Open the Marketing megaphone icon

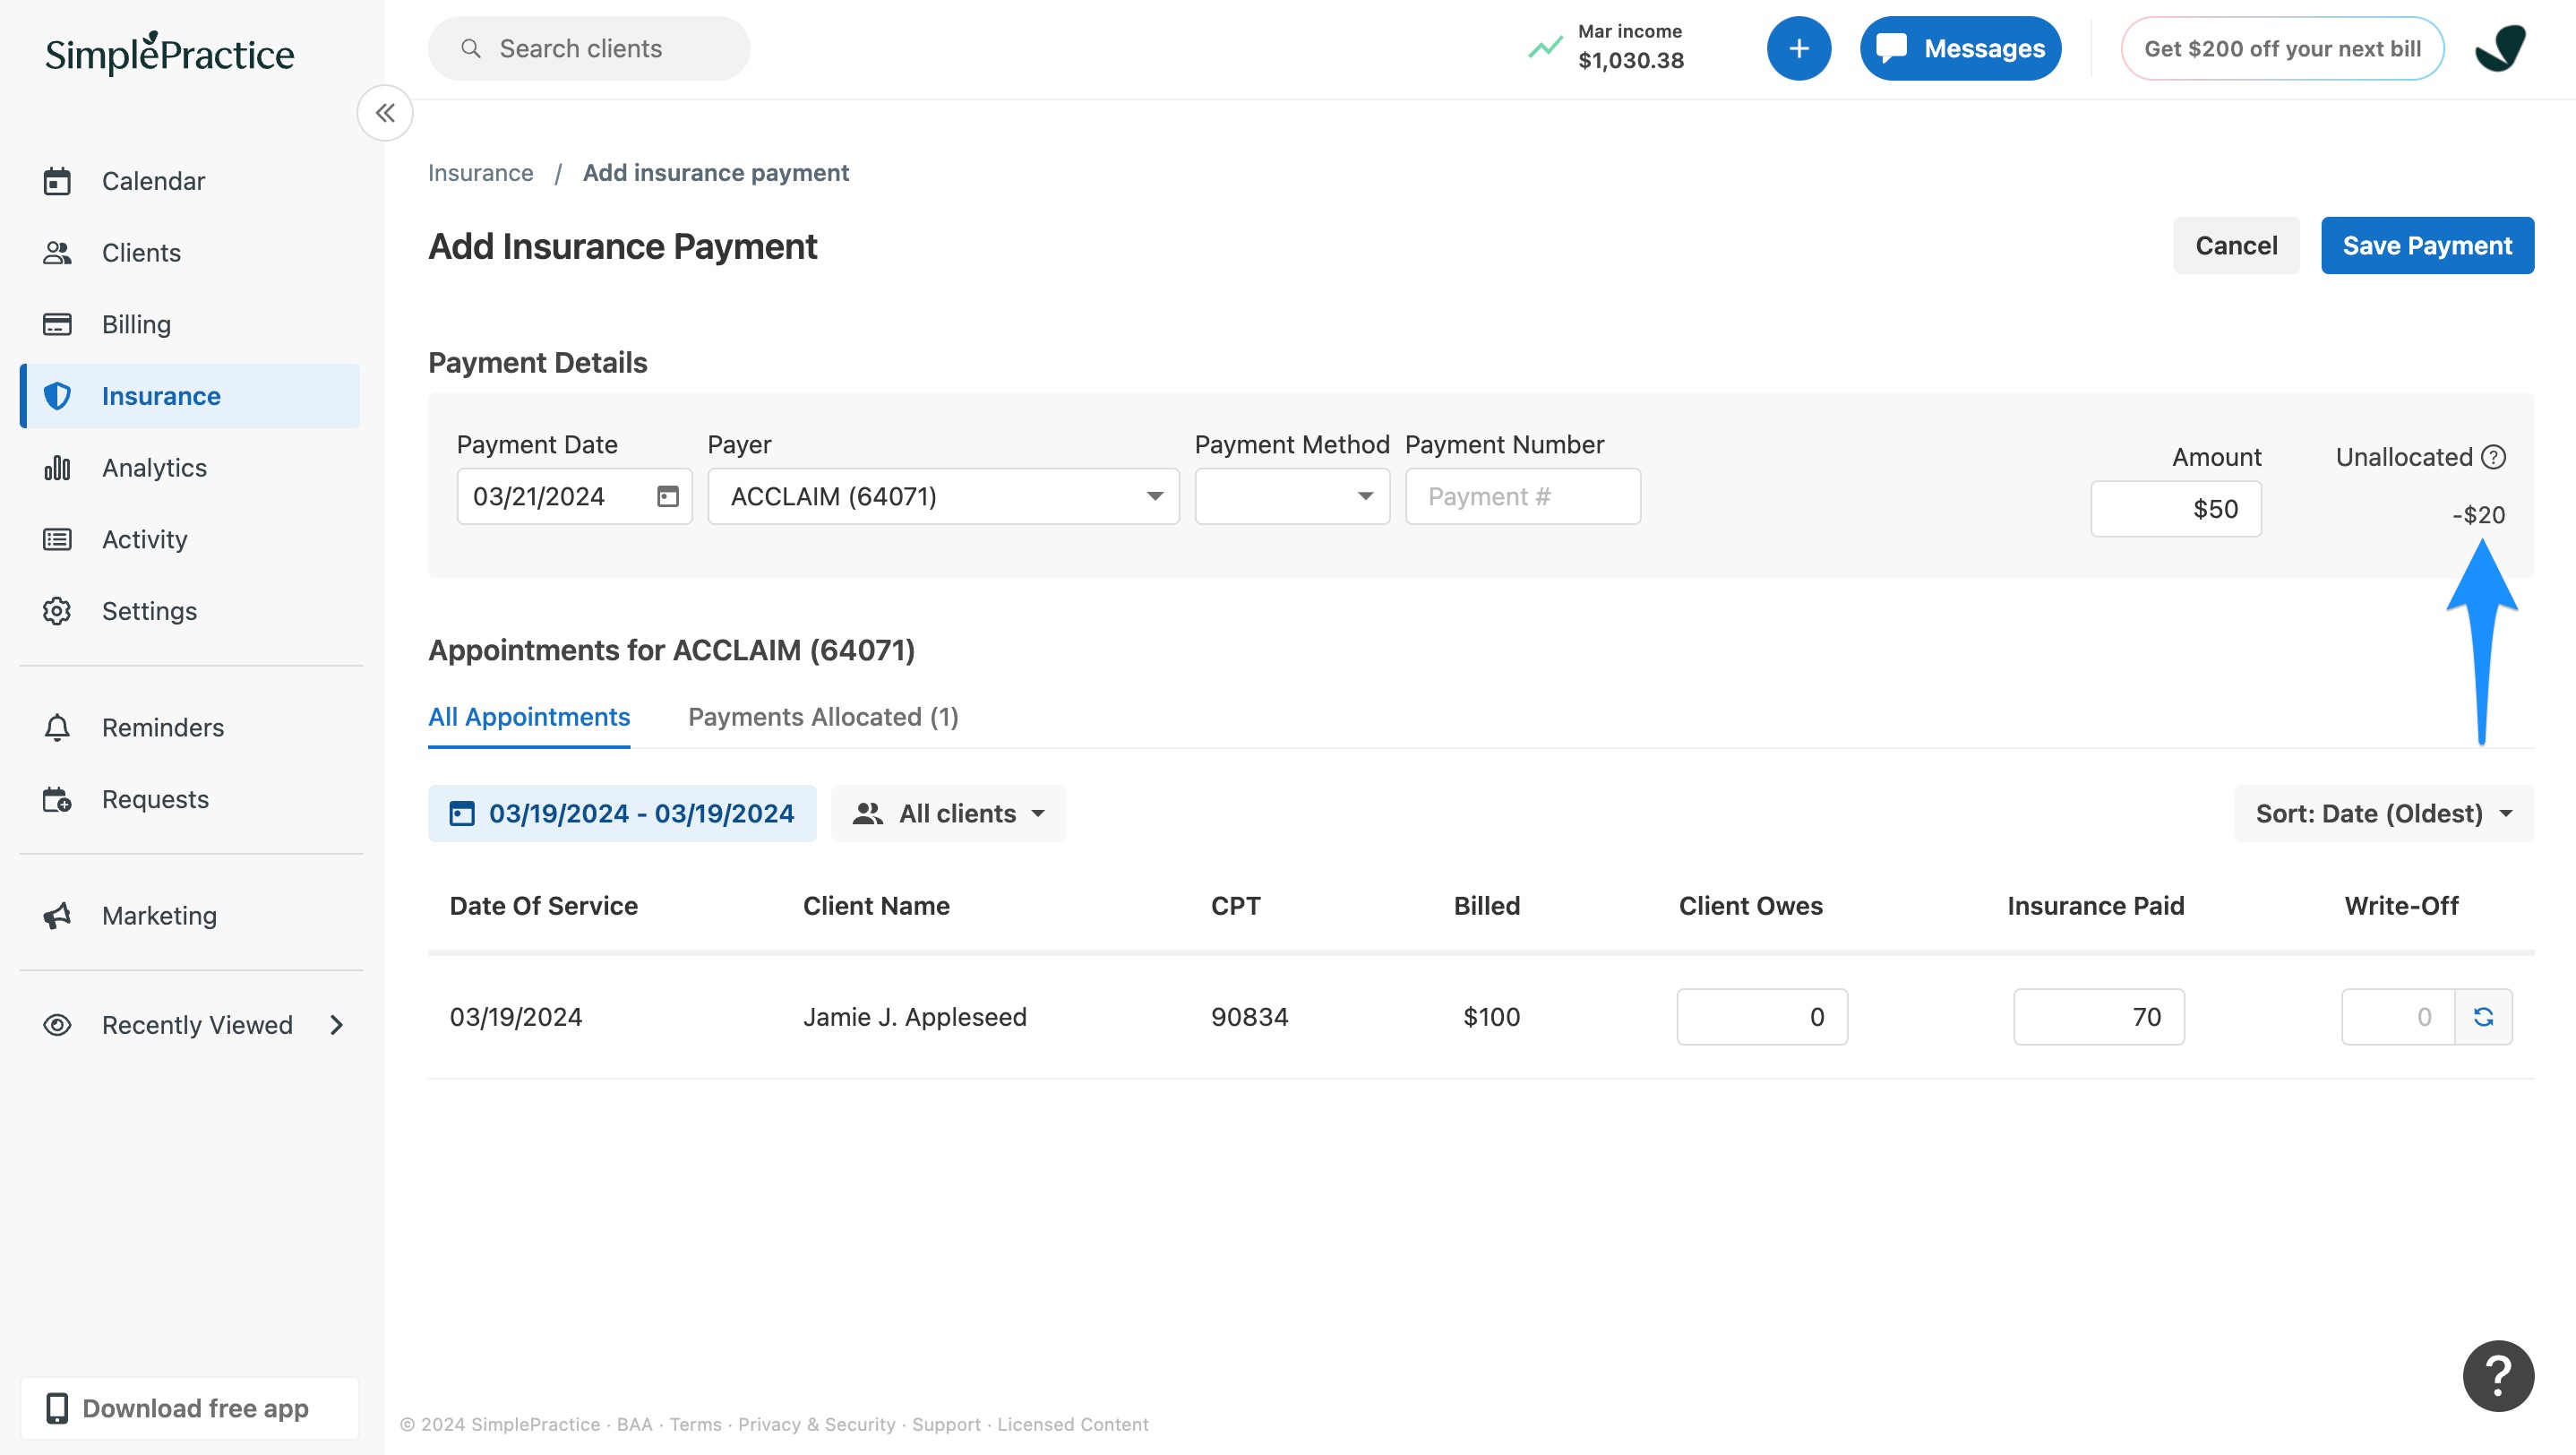(57, 916)
